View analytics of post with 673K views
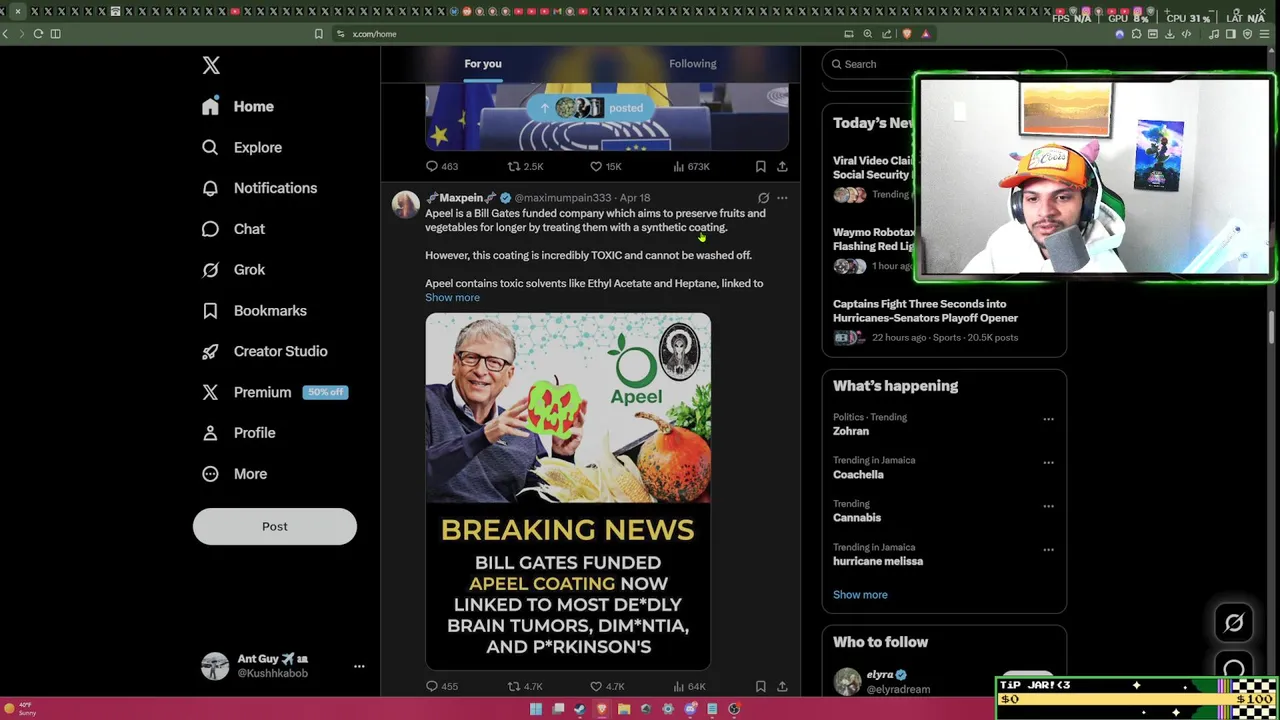 (x=691, y=166)
